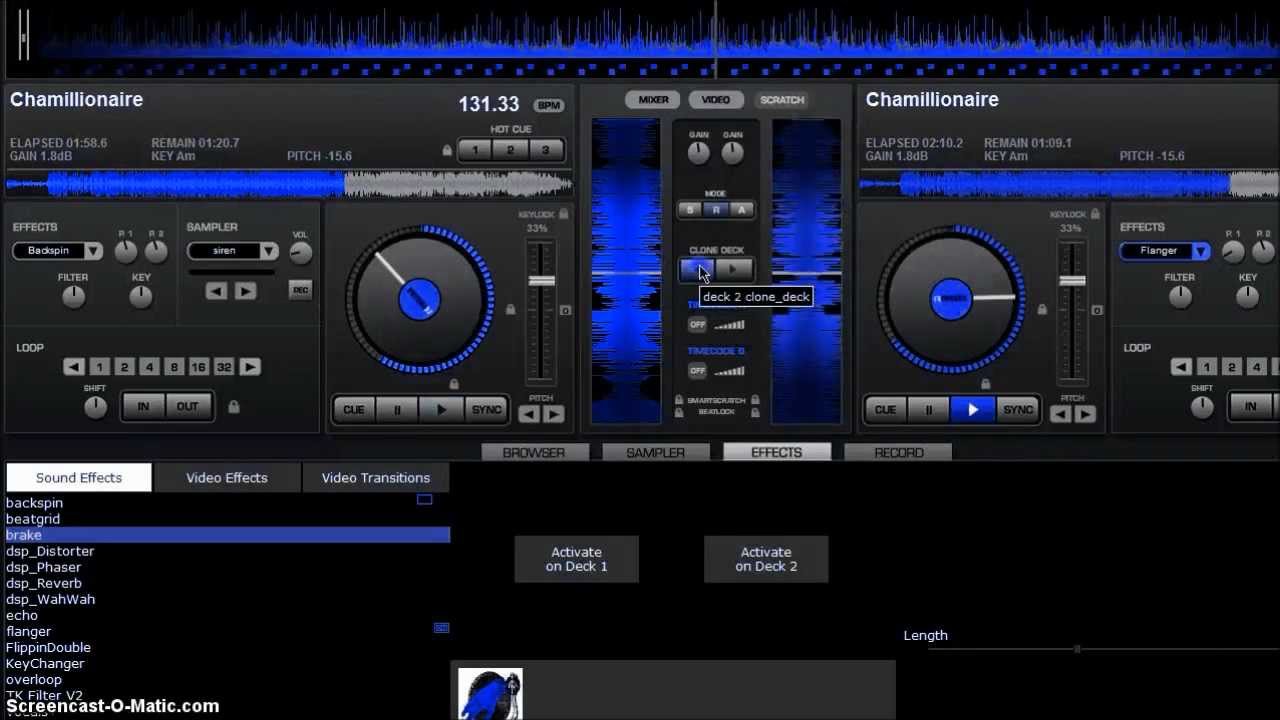Screen dimensions: 1280x720
Task: Open the RECORD tab
Action: pos(899,452)
